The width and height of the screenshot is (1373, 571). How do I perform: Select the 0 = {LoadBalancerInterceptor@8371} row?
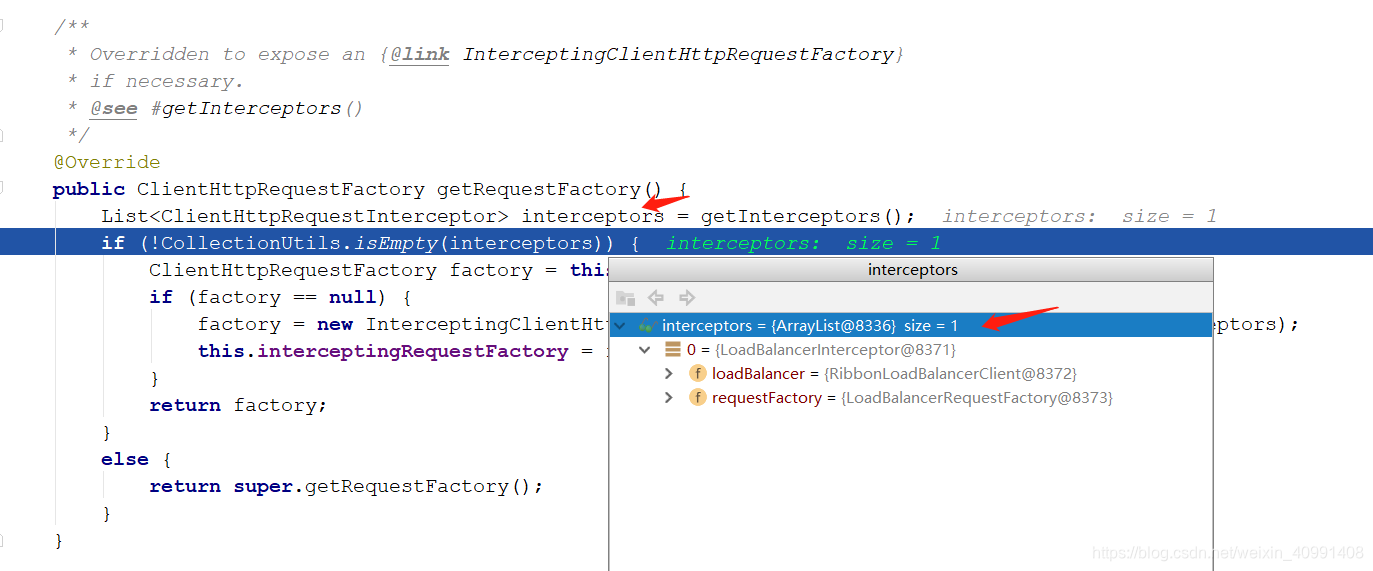(x=911, y=350)
